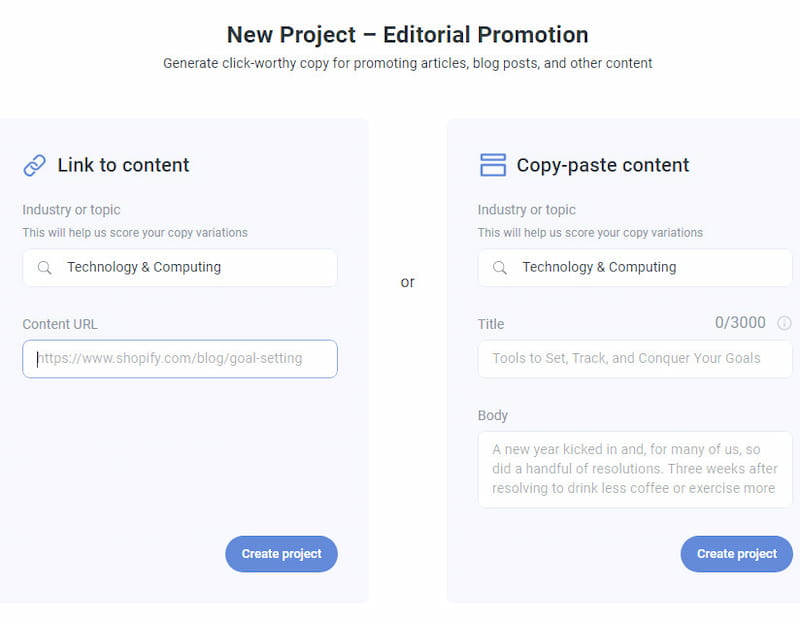Click into the Title text field
The width and height of the screenshot is (800, 621).
[635, 358]
